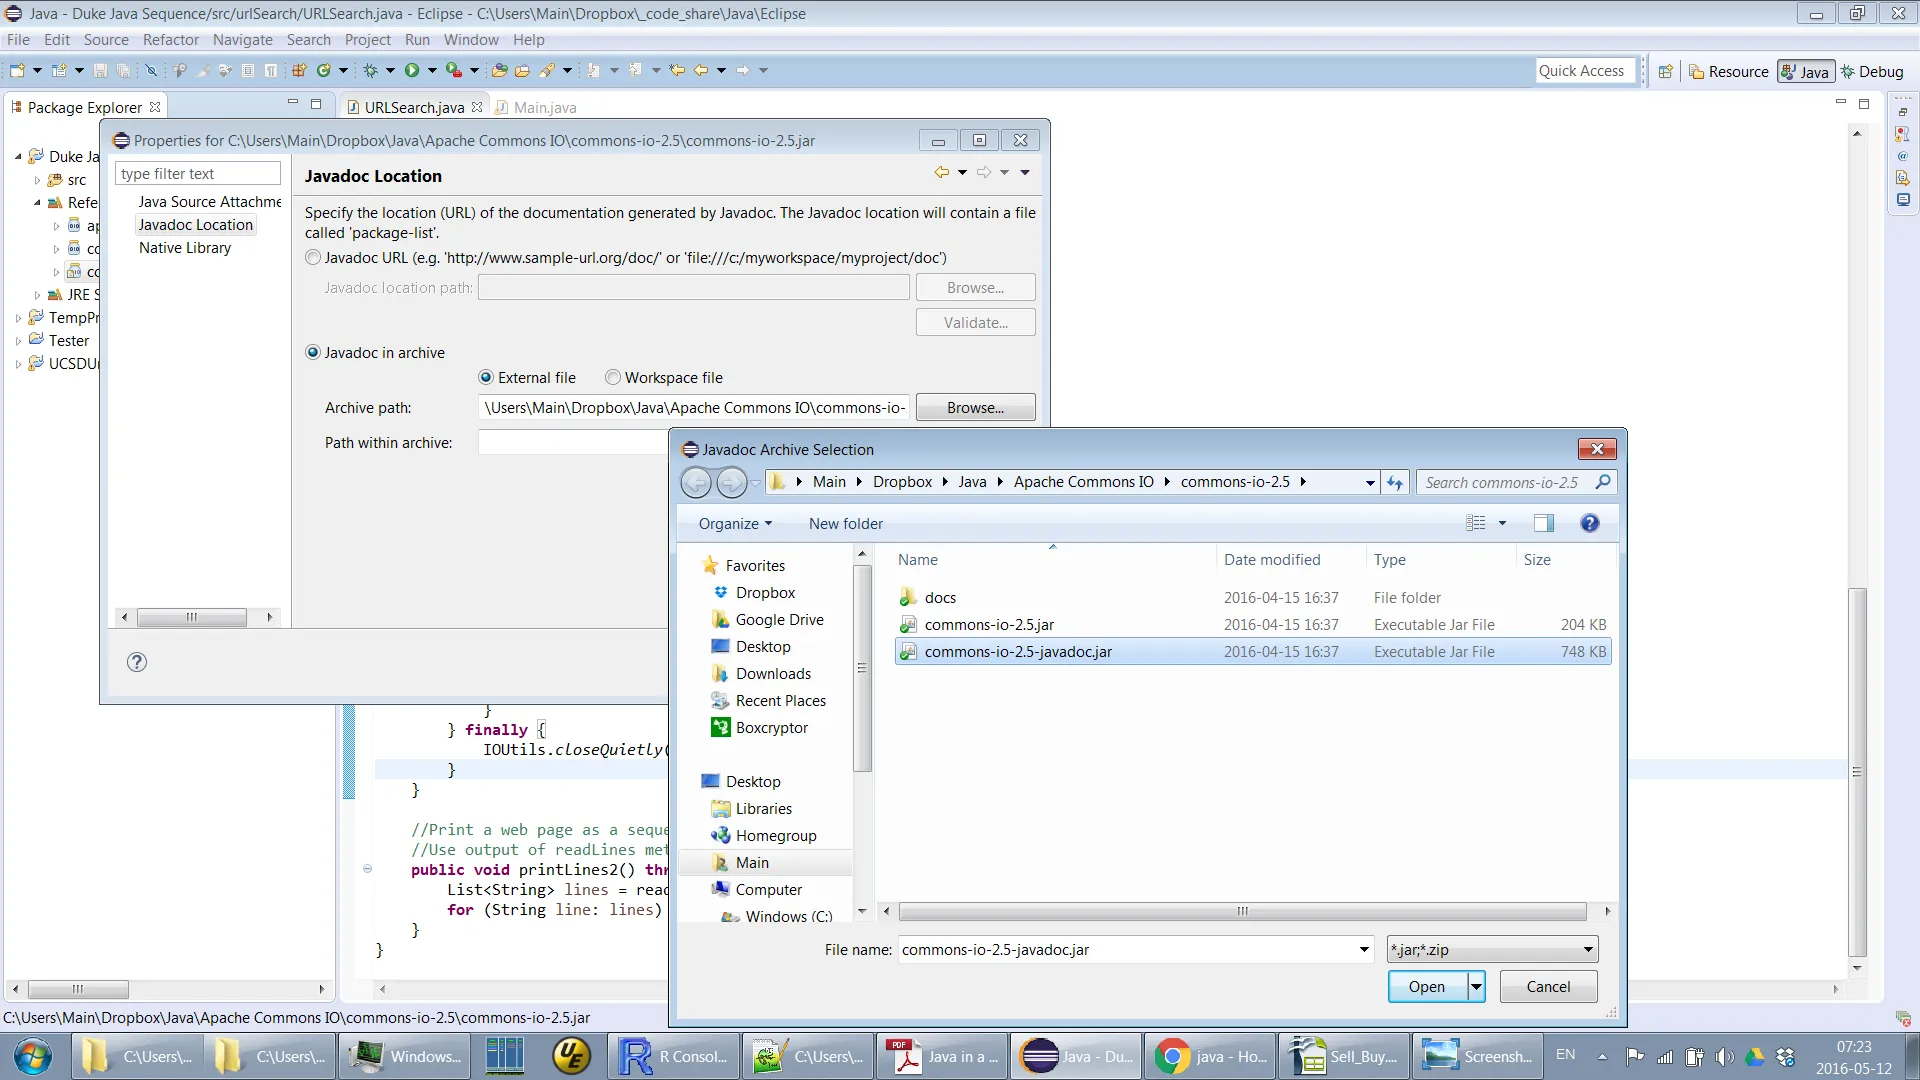Click the New Java Package toolbar icon
The image size is (1920, 1080).
pos(298,70)
